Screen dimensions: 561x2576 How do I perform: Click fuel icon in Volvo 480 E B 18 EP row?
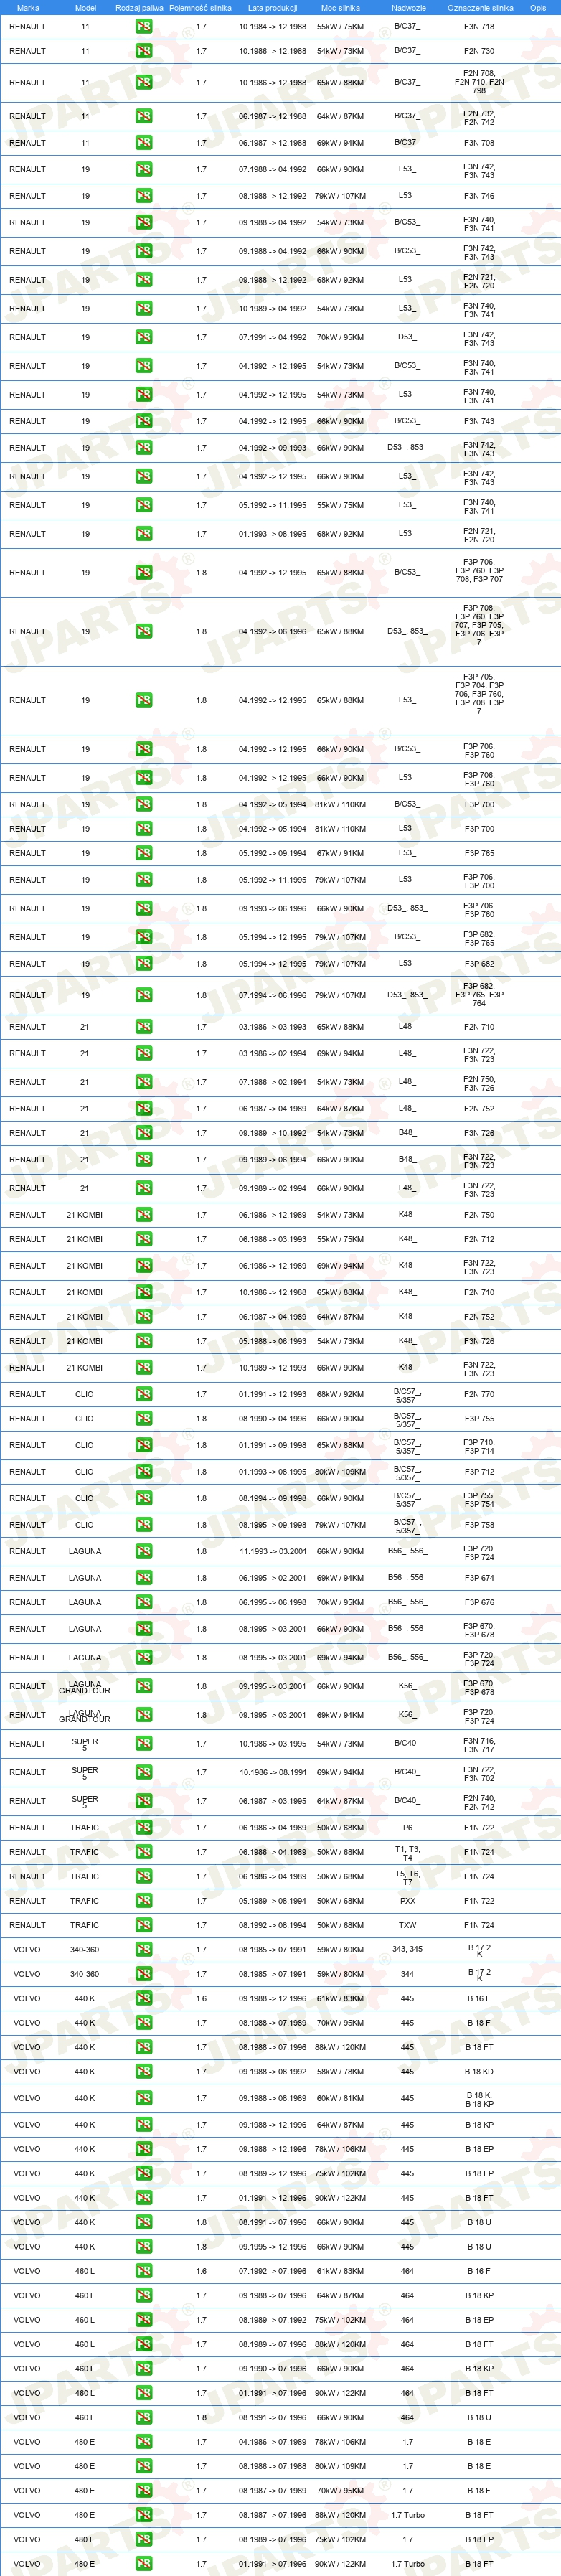(144, 2540)
